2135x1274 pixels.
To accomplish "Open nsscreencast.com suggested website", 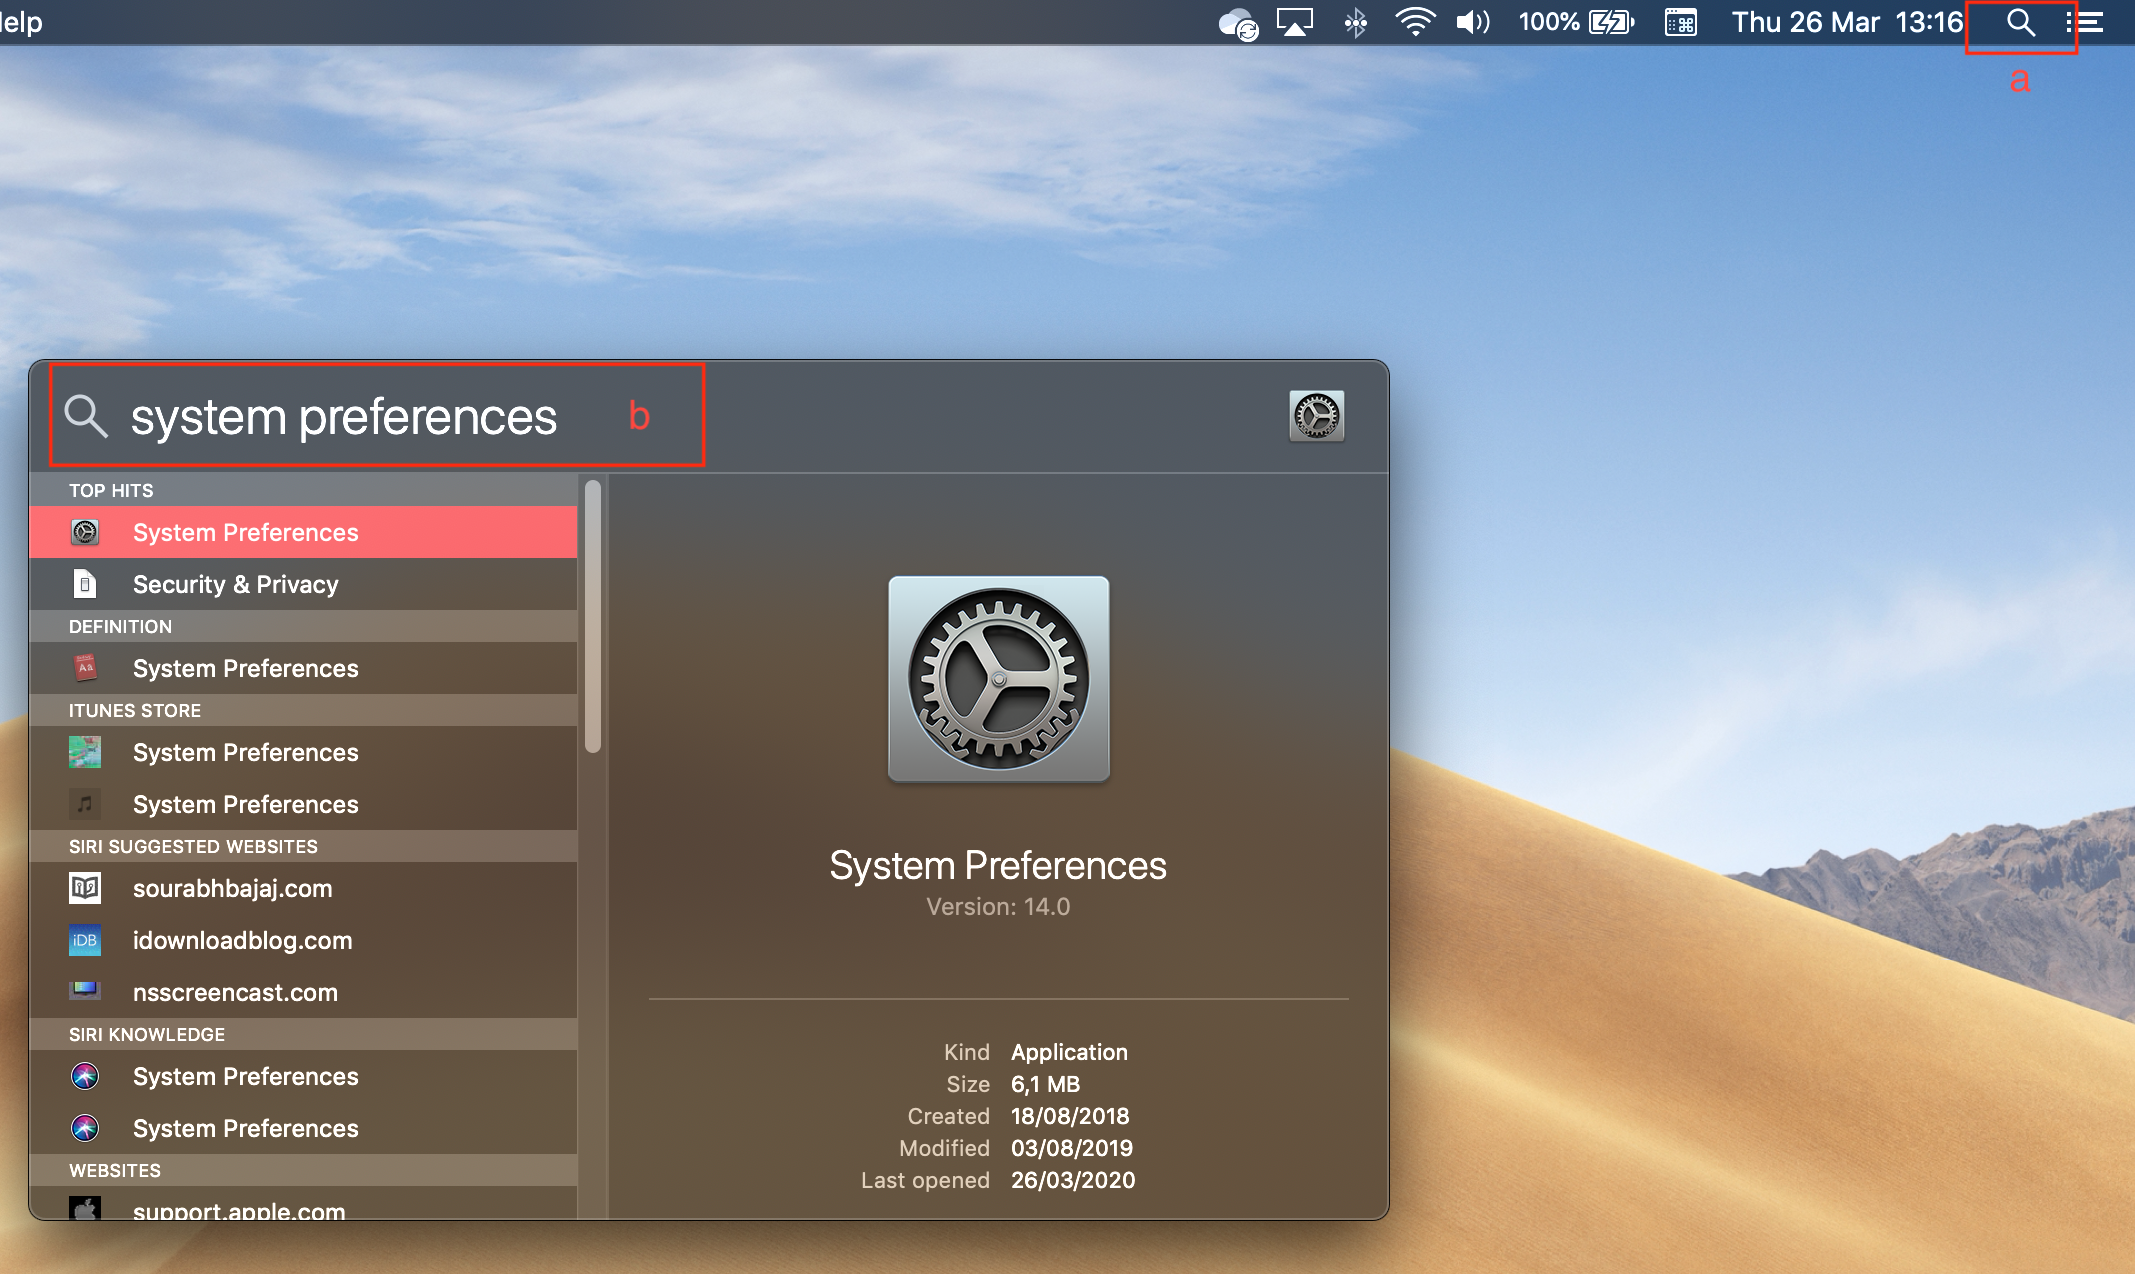I will click(303, 992).
